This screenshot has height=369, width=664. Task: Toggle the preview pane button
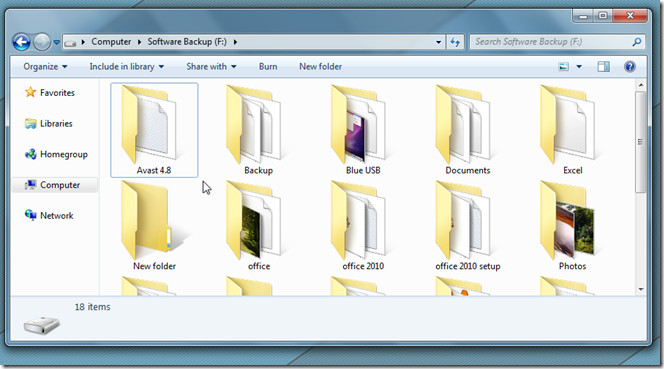tap(603, 67)
